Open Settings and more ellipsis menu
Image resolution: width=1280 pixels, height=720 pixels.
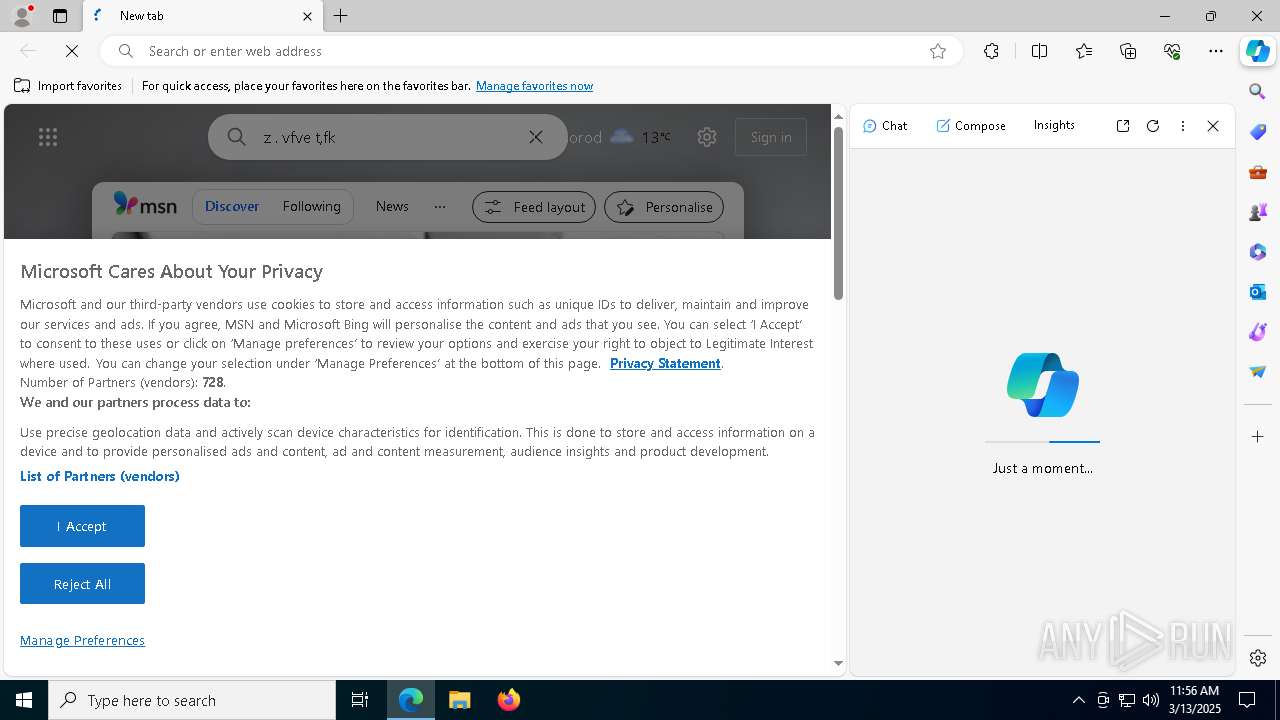[1216, 51]
